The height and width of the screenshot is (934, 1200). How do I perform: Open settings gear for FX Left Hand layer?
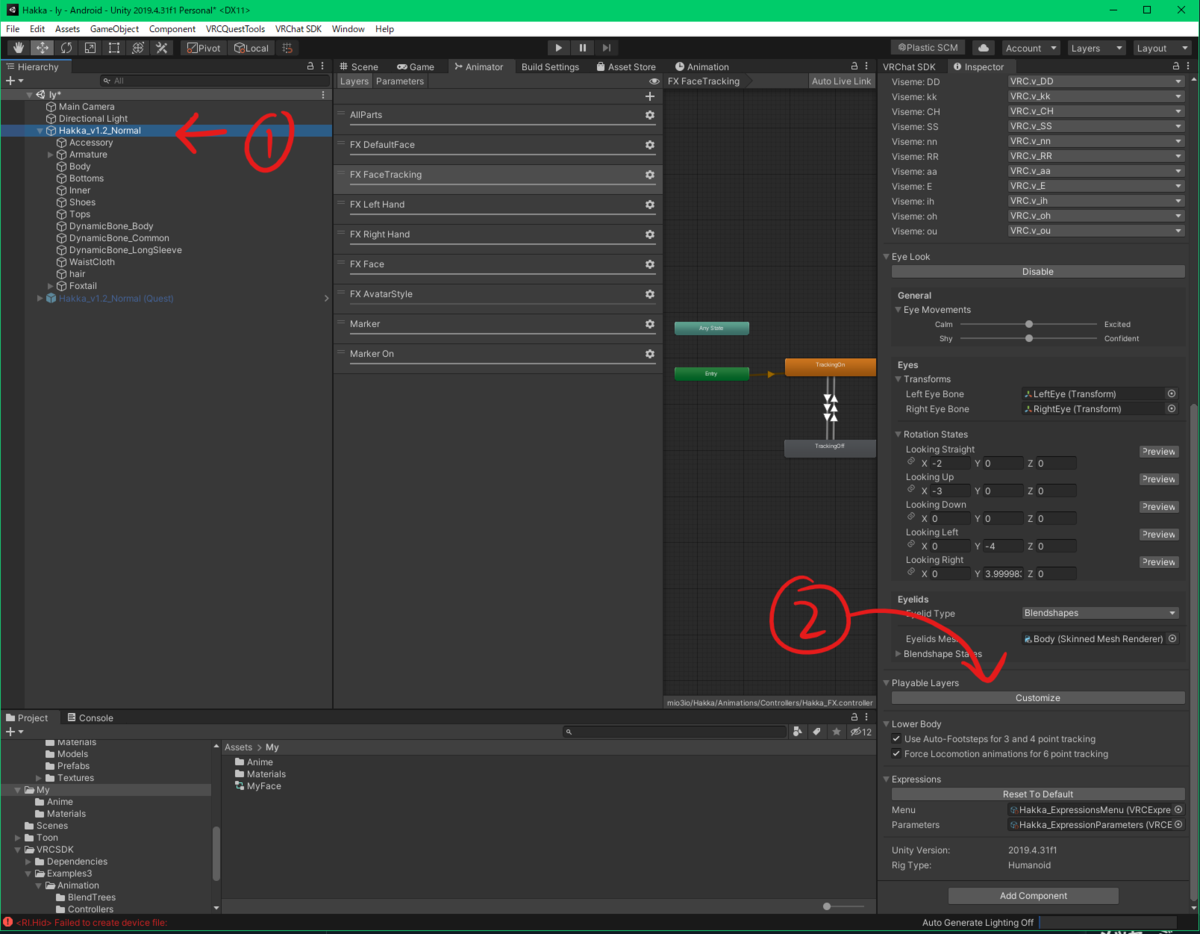pos(650,205)
